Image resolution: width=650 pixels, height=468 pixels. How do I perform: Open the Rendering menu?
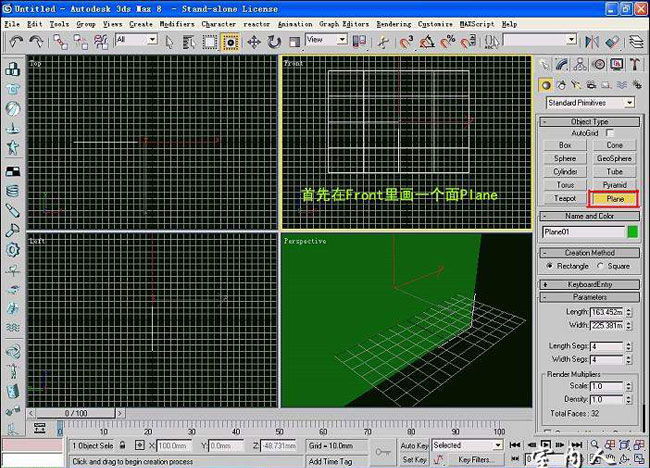393,24
